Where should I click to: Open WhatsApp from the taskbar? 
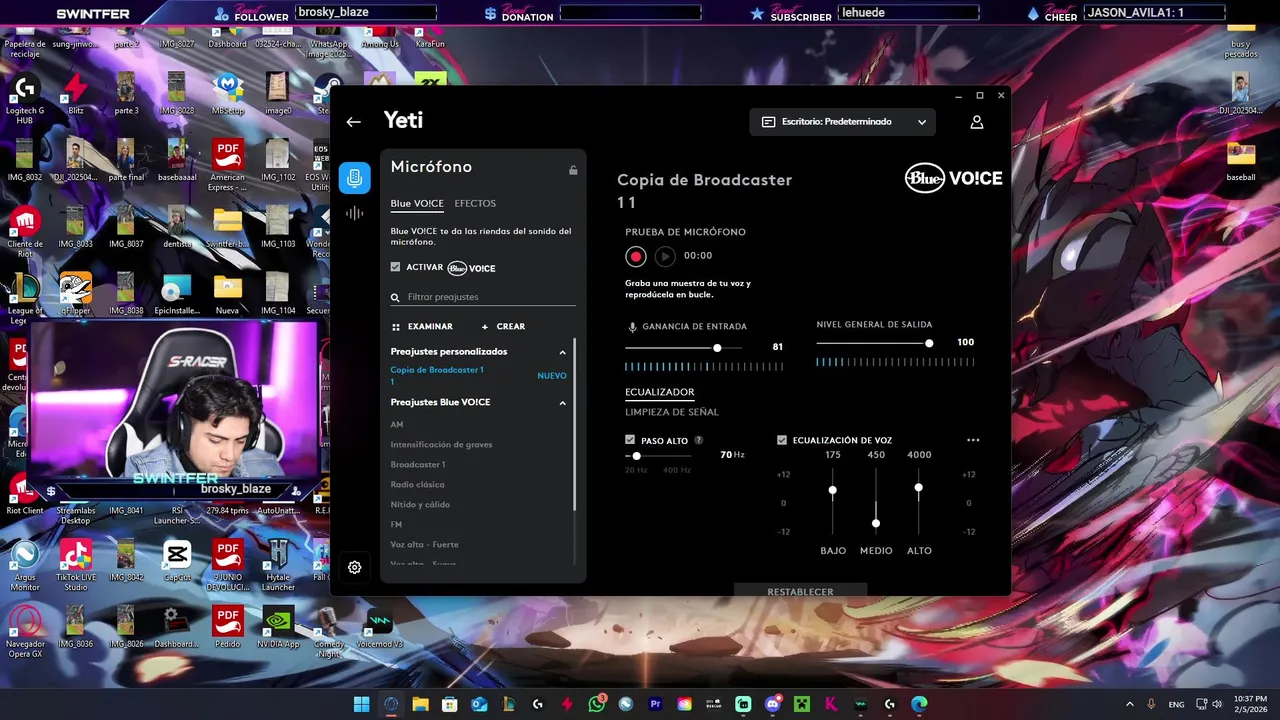tap(597, 704)
